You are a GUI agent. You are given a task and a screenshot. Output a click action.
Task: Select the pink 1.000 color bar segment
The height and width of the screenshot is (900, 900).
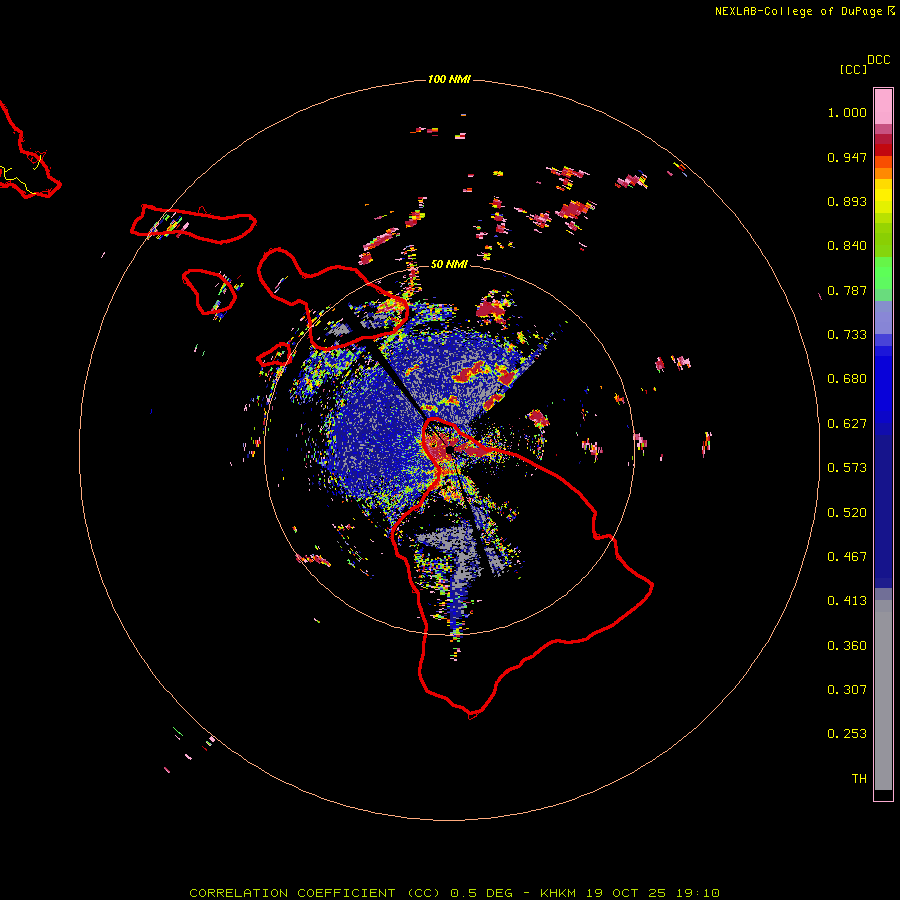pos(883,106)
